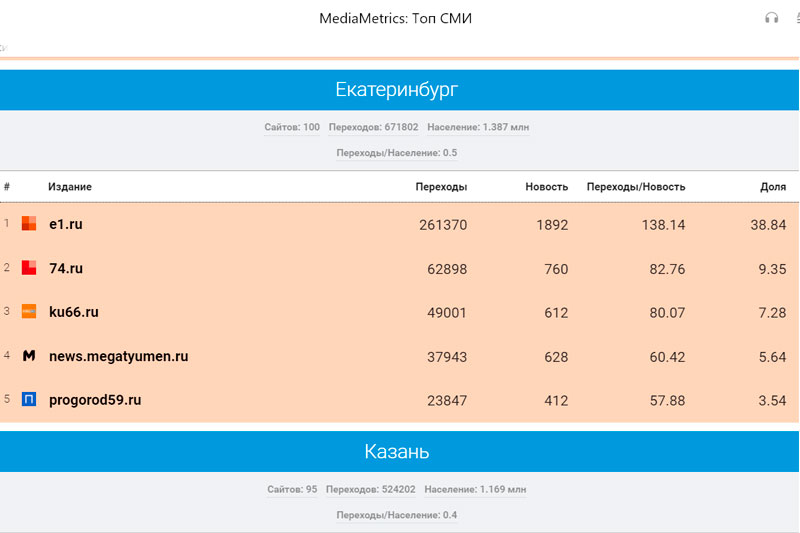Click the orange ku66.ru favicon
Screen dimensions: 800x533
pyautogui.click(x=29, y=312)
